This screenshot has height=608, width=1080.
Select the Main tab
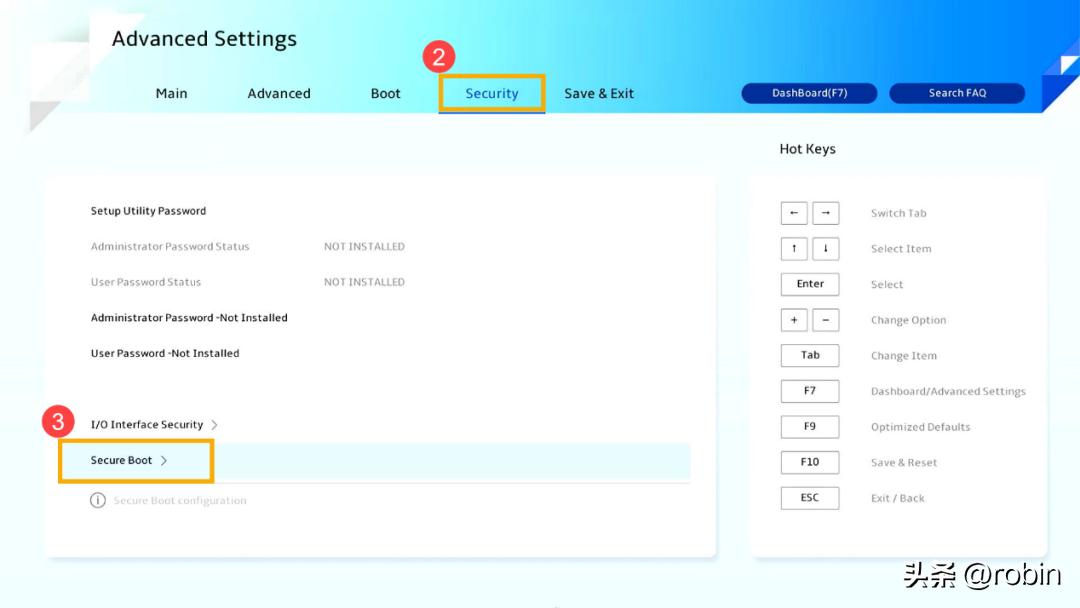tap(171, 93)
